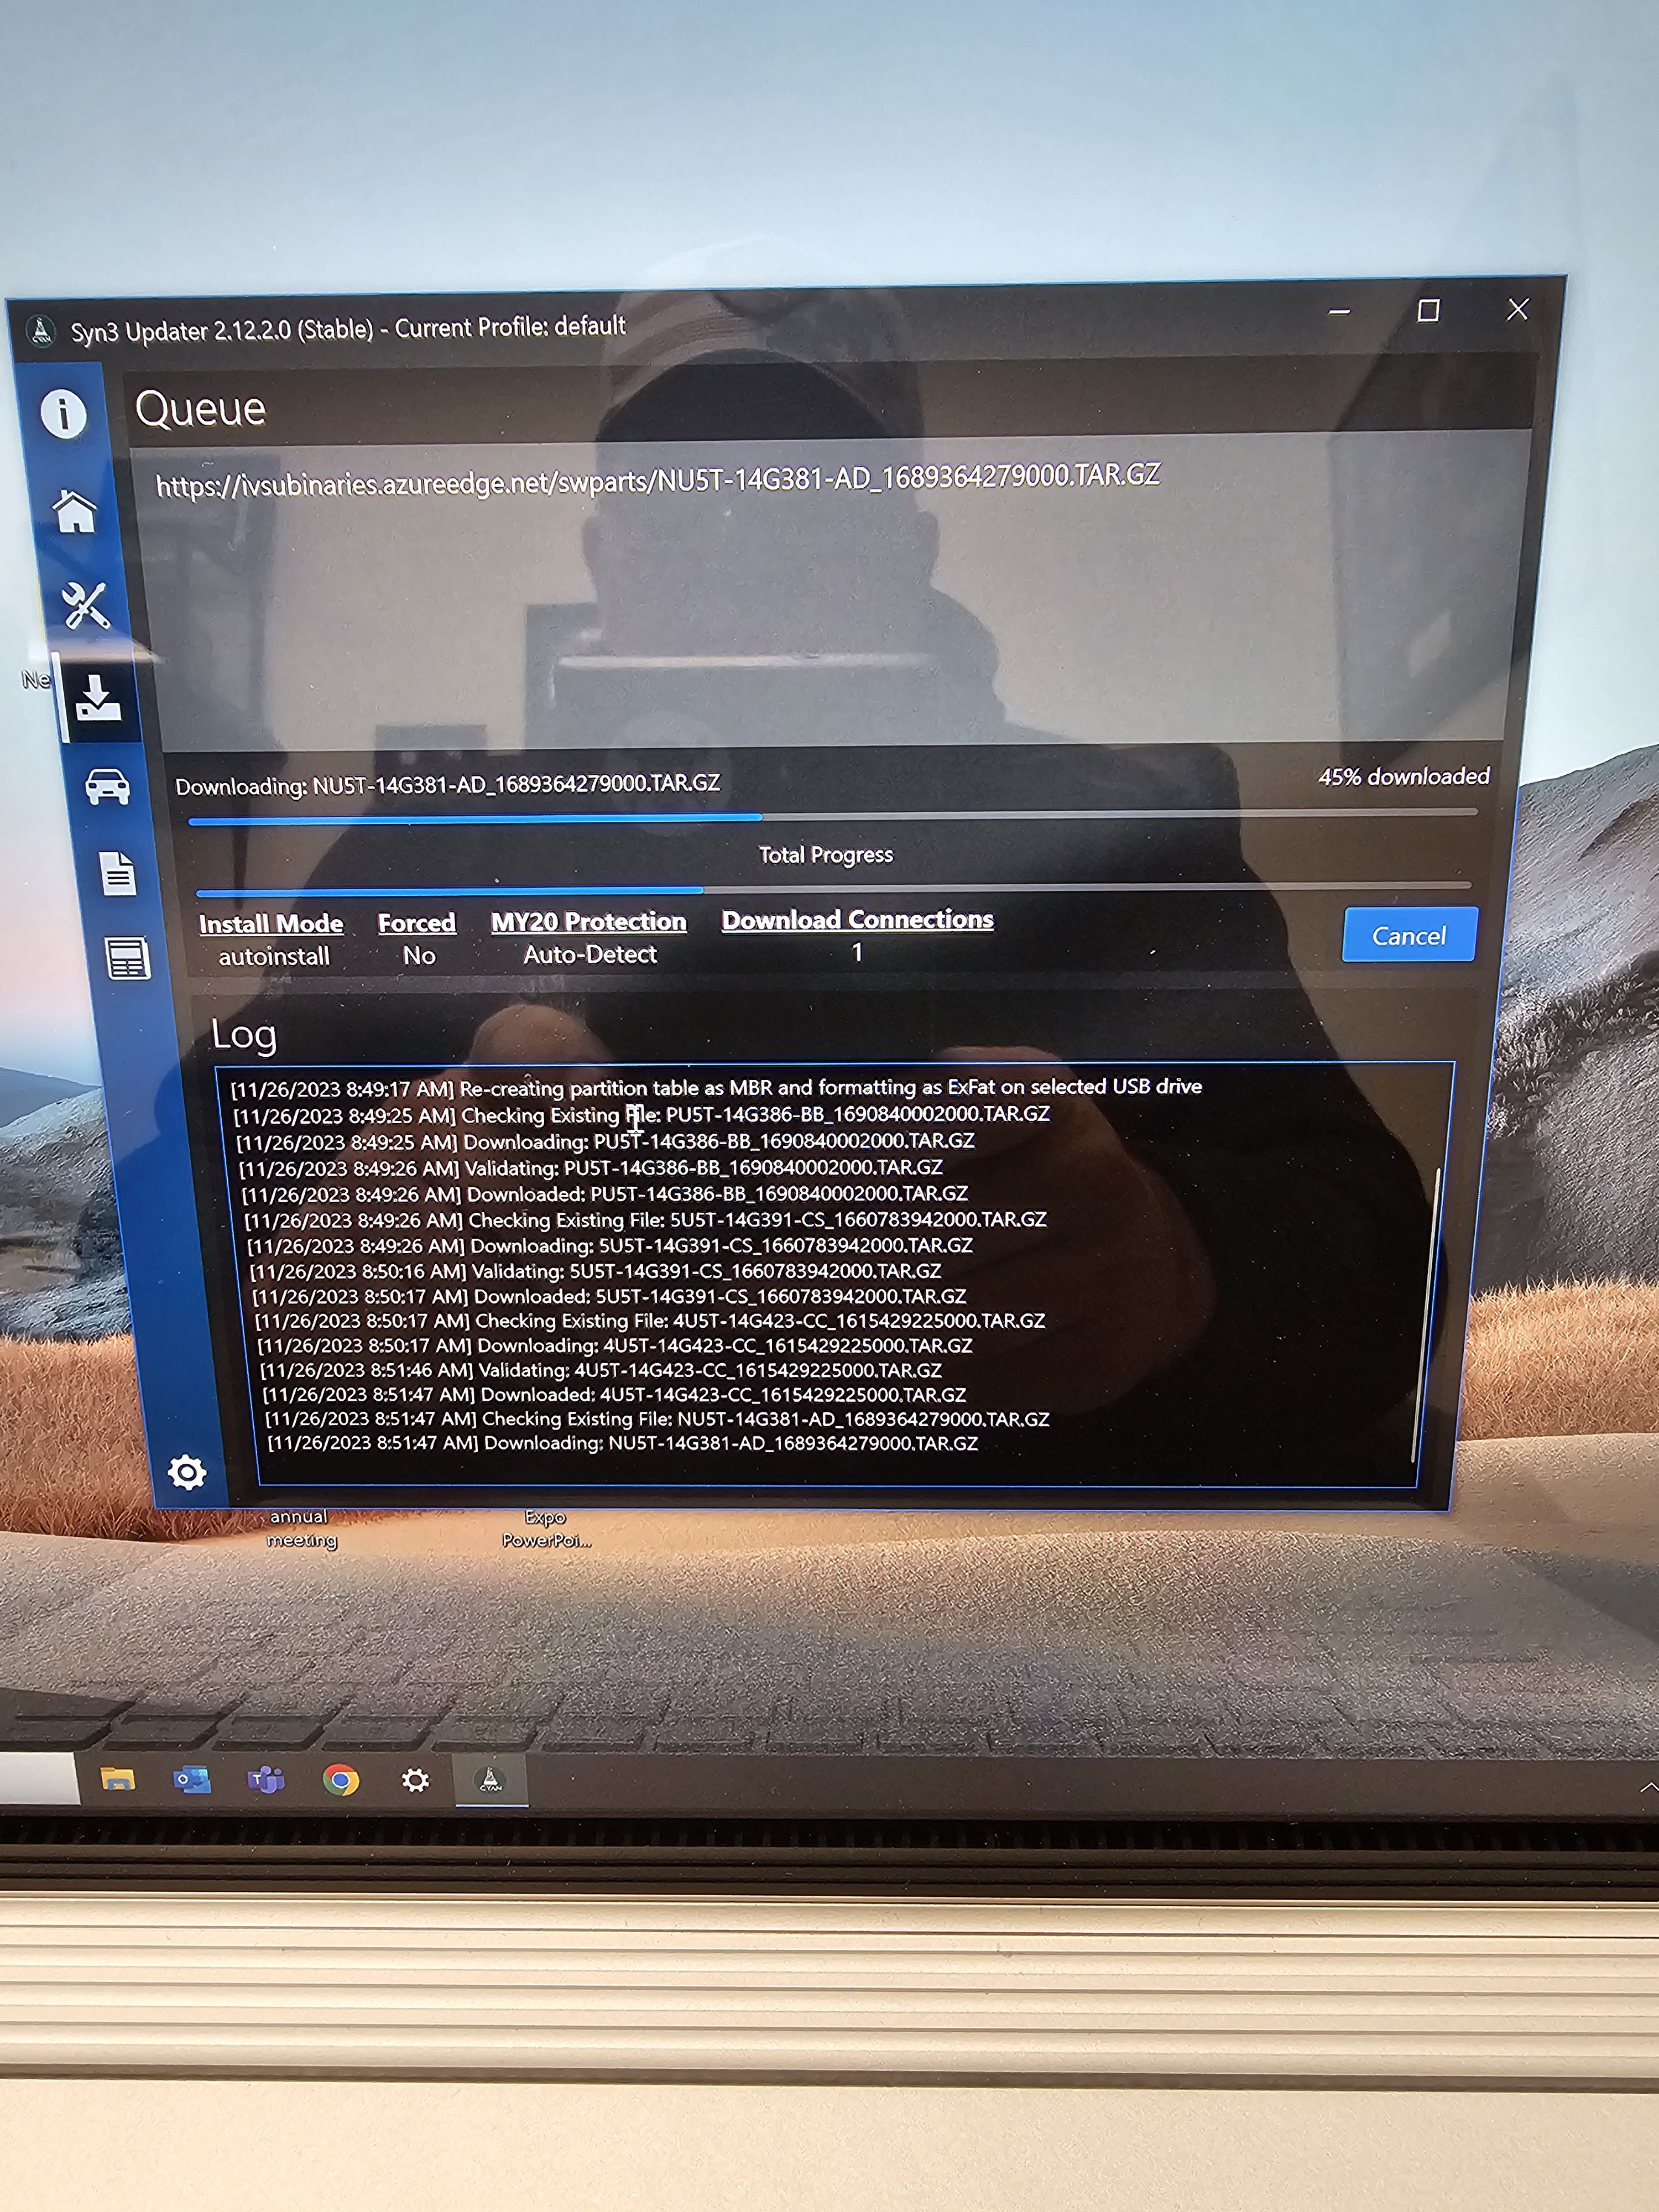1659x2212 pixels.
Task: Cancel the current download
Action: 1408,935
